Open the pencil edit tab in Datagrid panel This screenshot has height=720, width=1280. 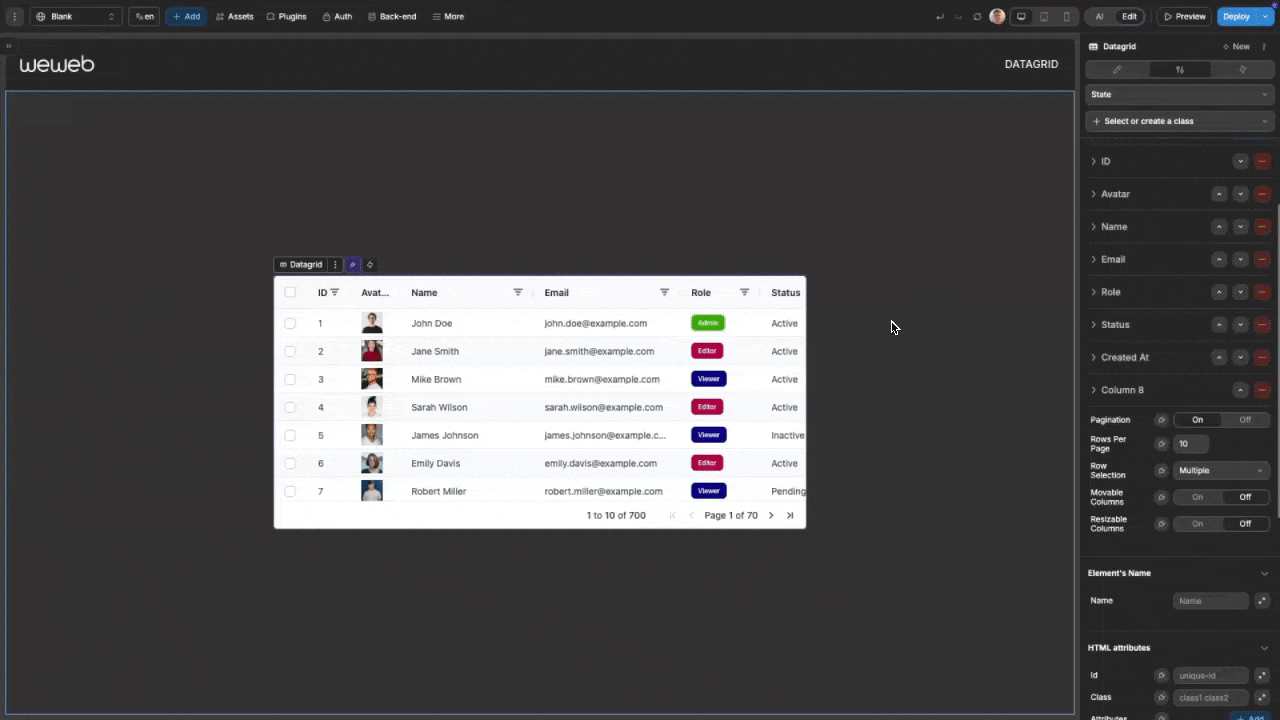click(1117, 70)
